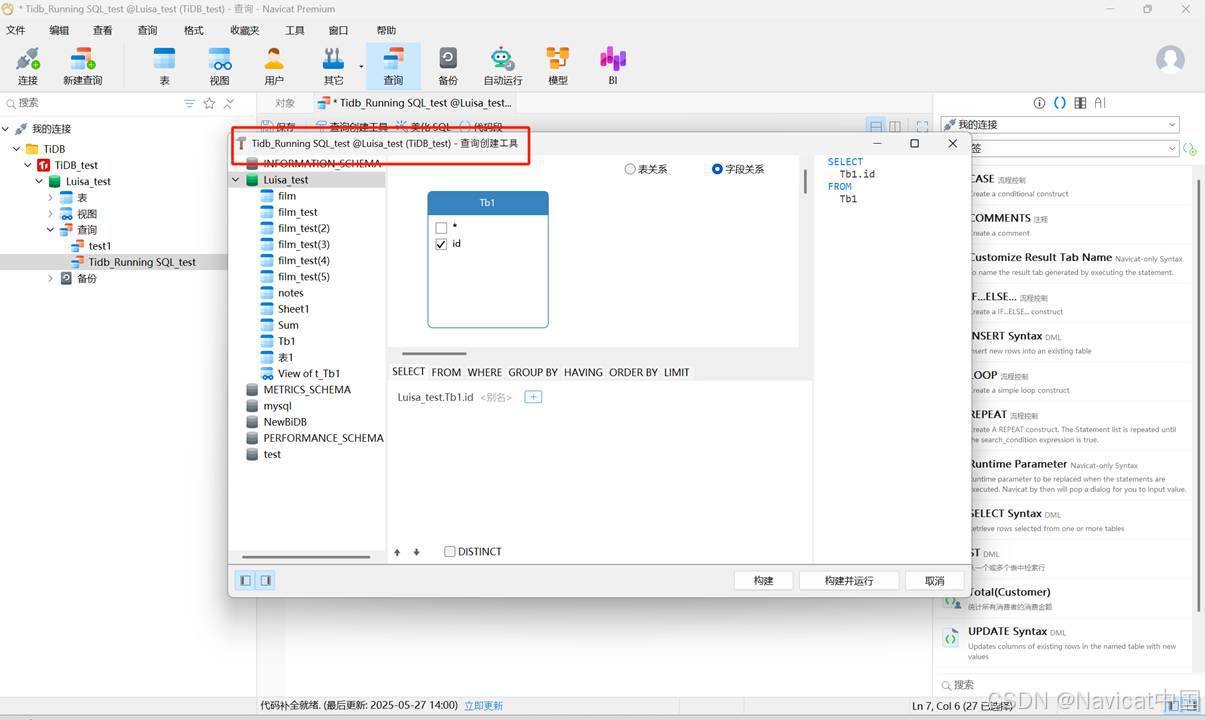Click horizontal scrollbar under query builder tree
This screenshot has width=1205, height=720.
coord(306,557)
